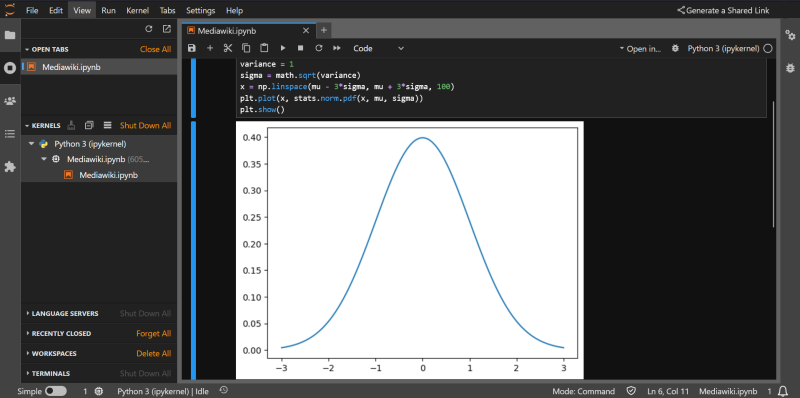Open property inspector gears icon
The image size is (800, 398).
pos(790,35)
